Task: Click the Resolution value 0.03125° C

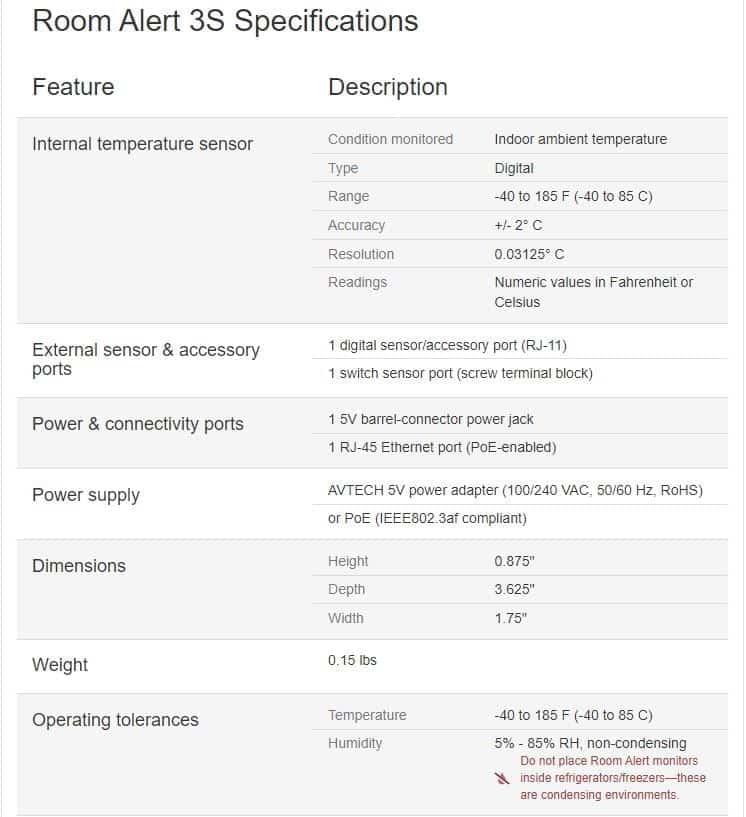Action: pyautogui.click(x=529, y=254)
